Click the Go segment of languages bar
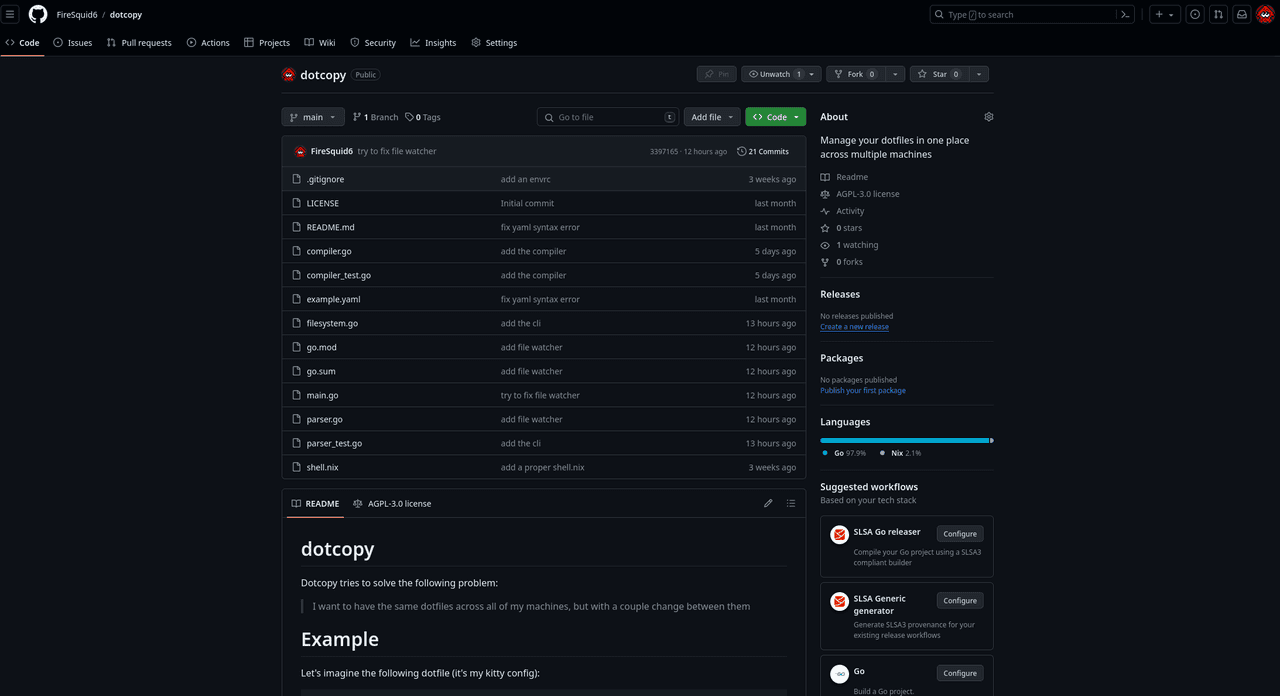 pyautogui.click(x=900, y=440)
